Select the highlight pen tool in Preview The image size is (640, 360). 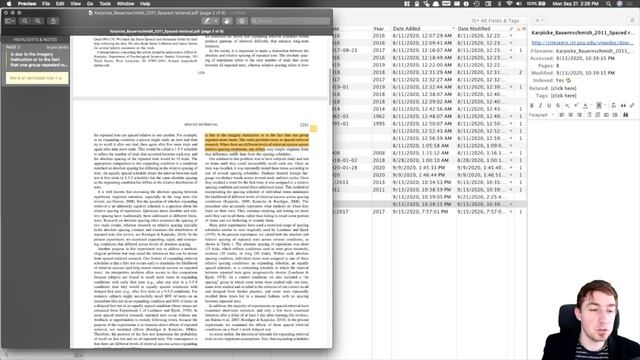(207, 21)
